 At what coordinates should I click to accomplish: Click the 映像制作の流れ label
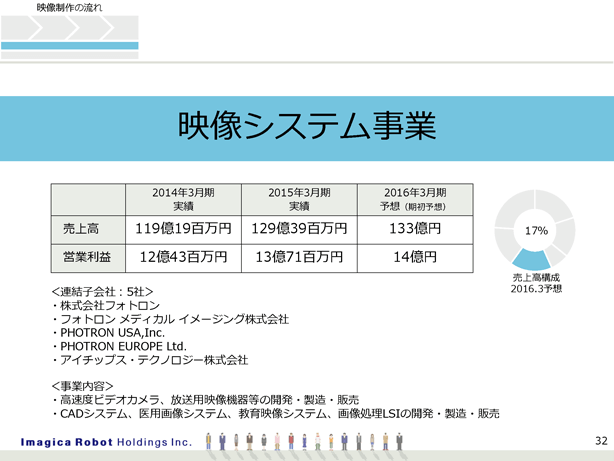(x=70, y=7)
